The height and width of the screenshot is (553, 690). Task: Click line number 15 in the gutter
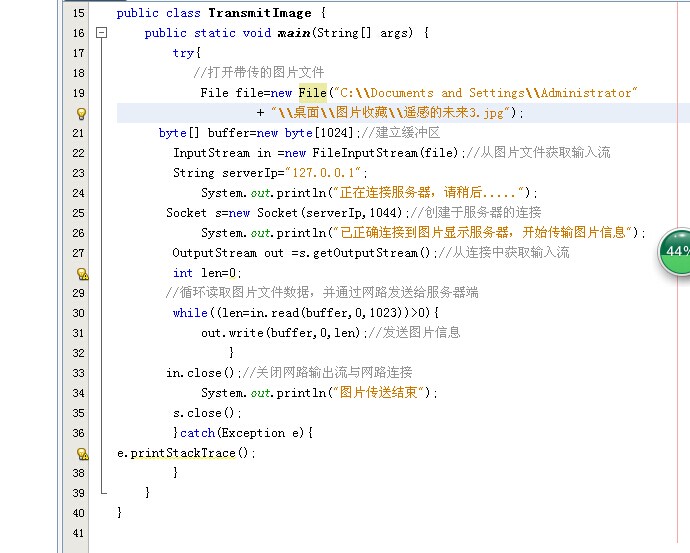coord(78,13)
